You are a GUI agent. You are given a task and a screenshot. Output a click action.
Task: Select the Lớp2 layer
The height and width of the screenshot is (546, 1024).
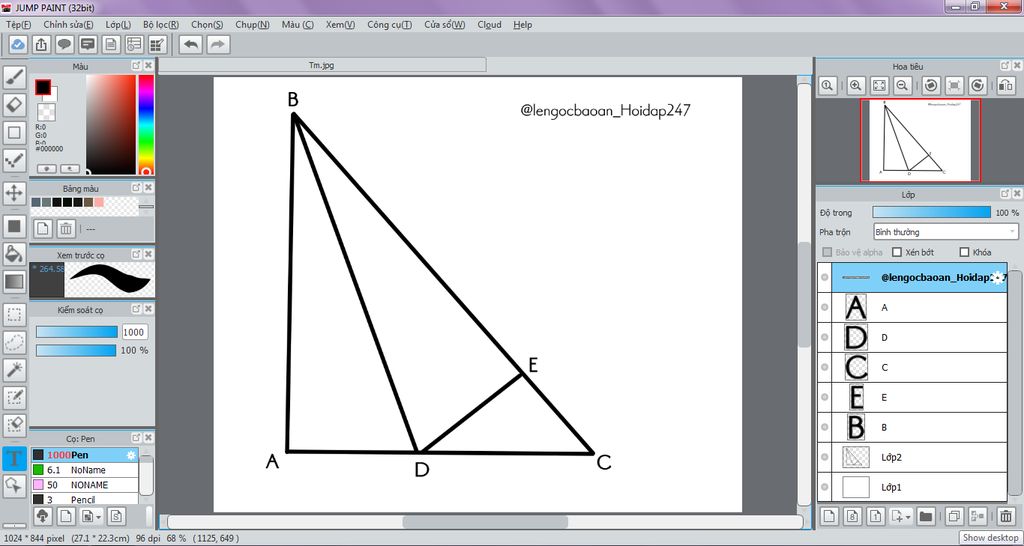tap(918, 457)
